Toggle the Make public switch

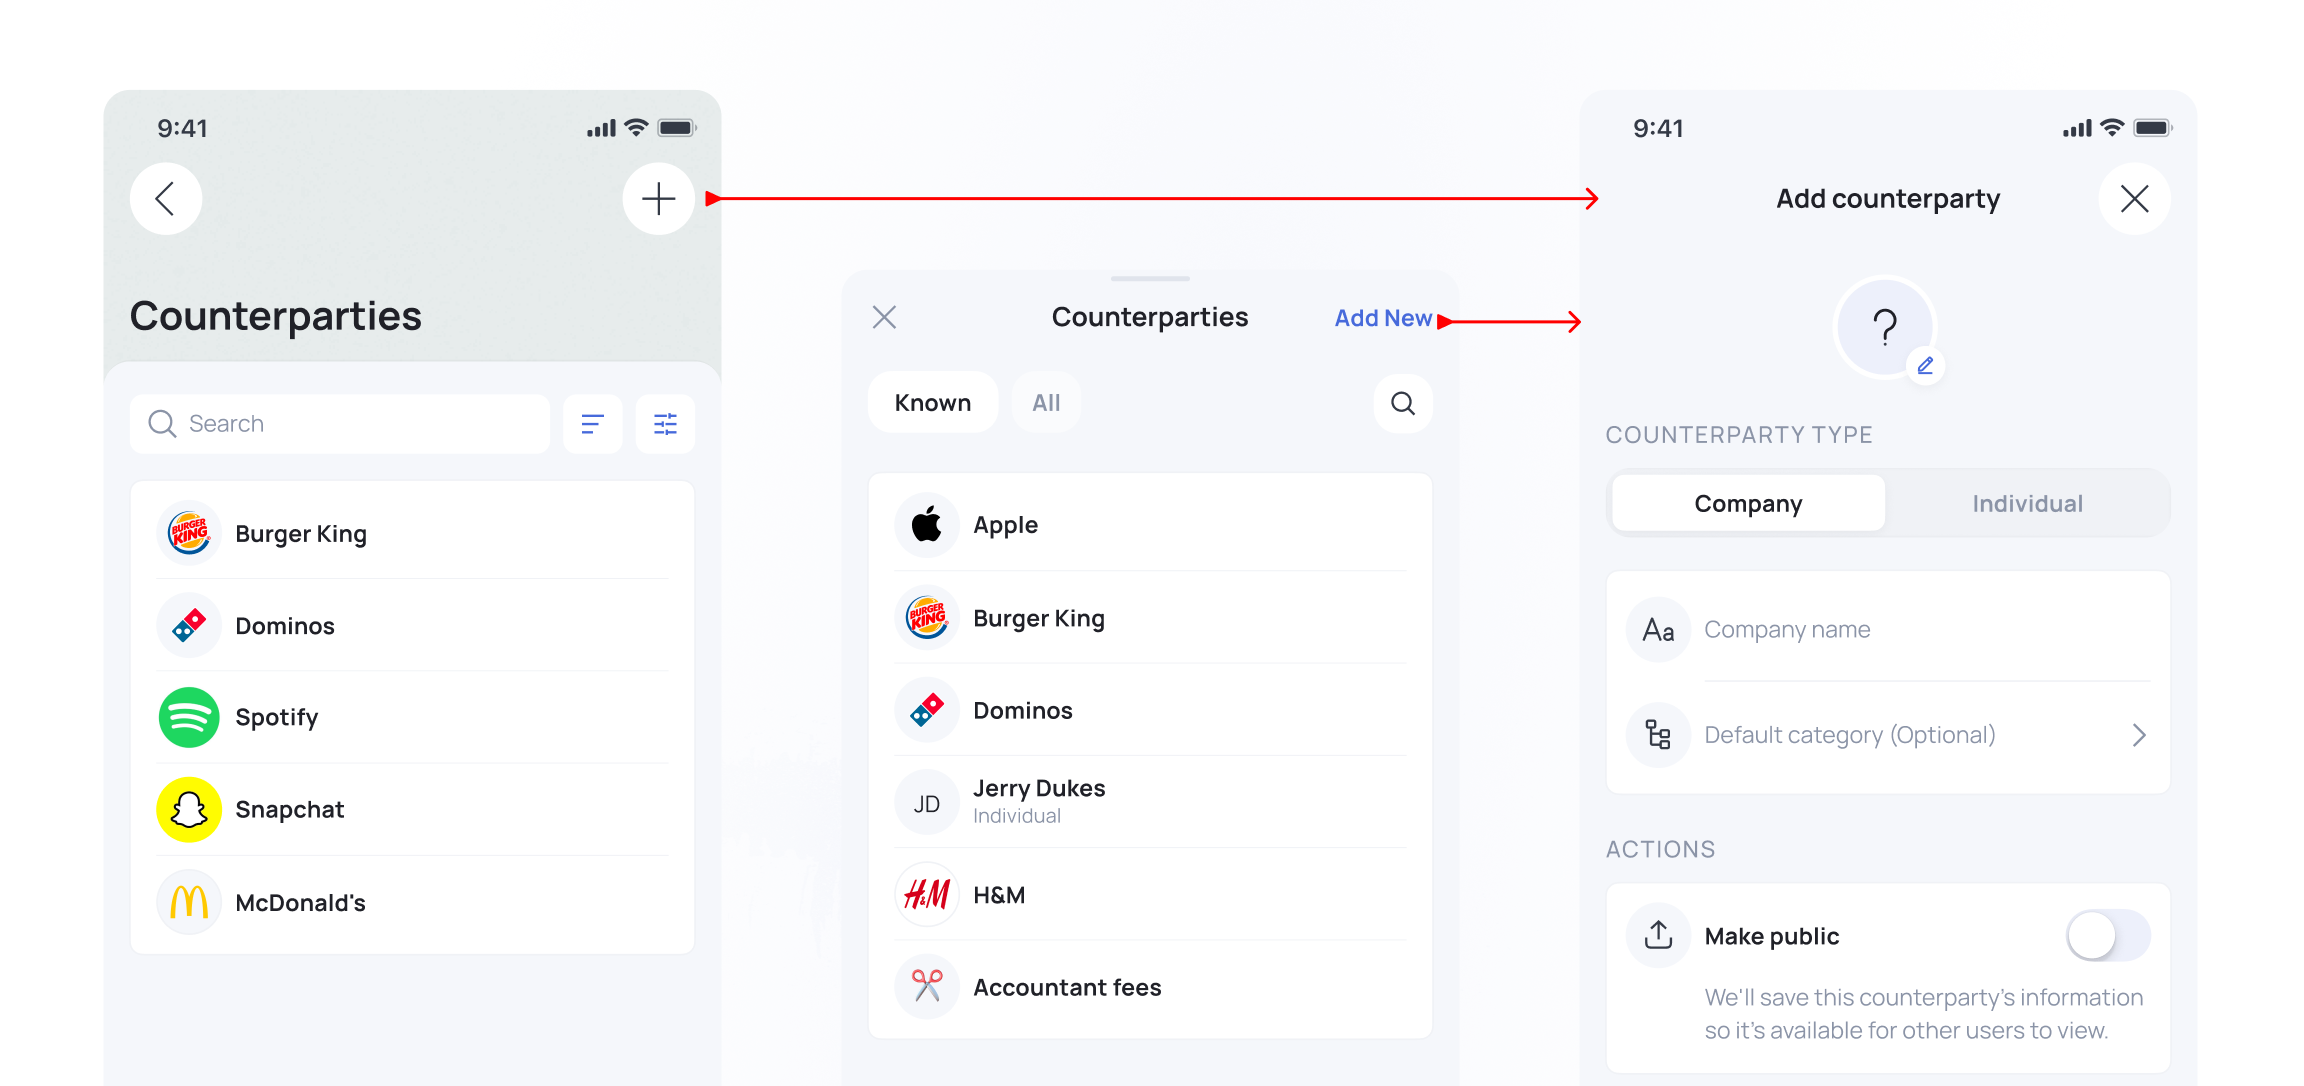click(x=2108, y=936)
